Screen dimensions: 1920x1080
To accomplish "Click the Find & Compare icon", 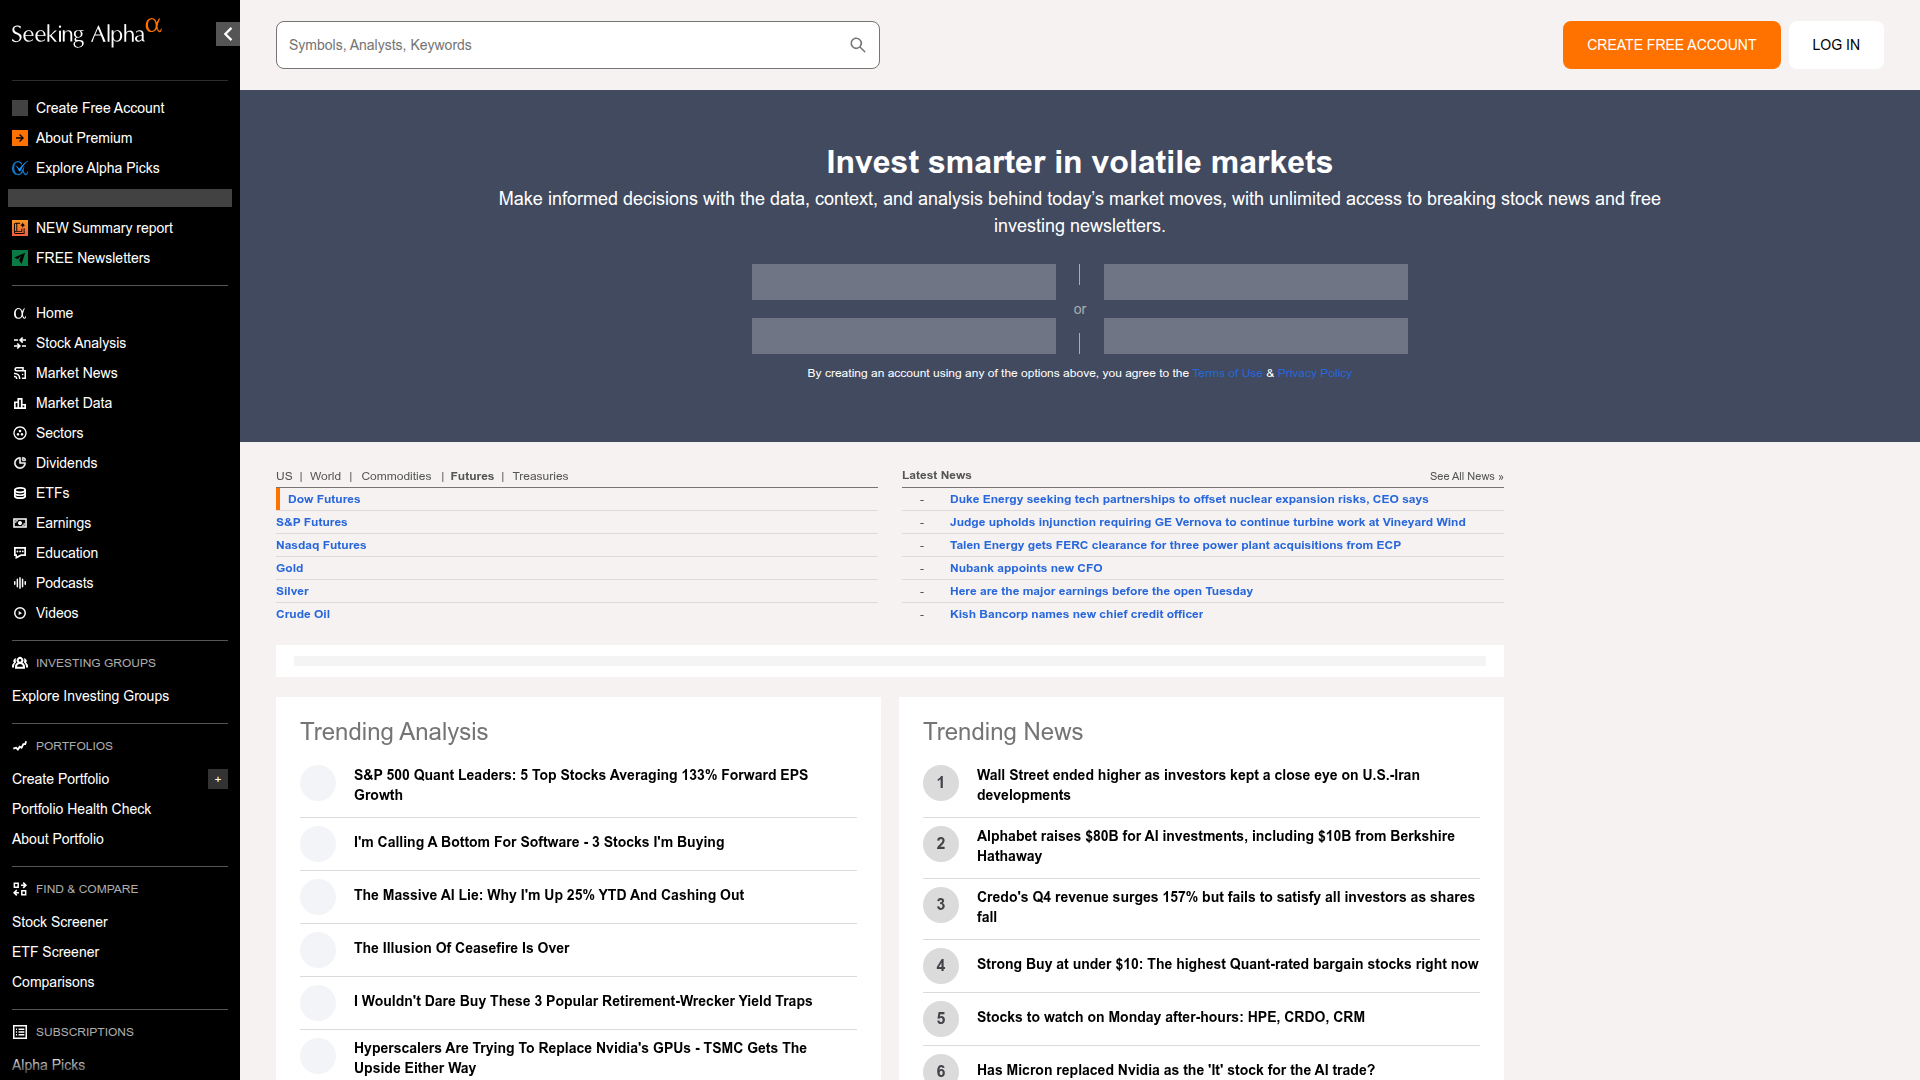I will click(x=20, y=889).
